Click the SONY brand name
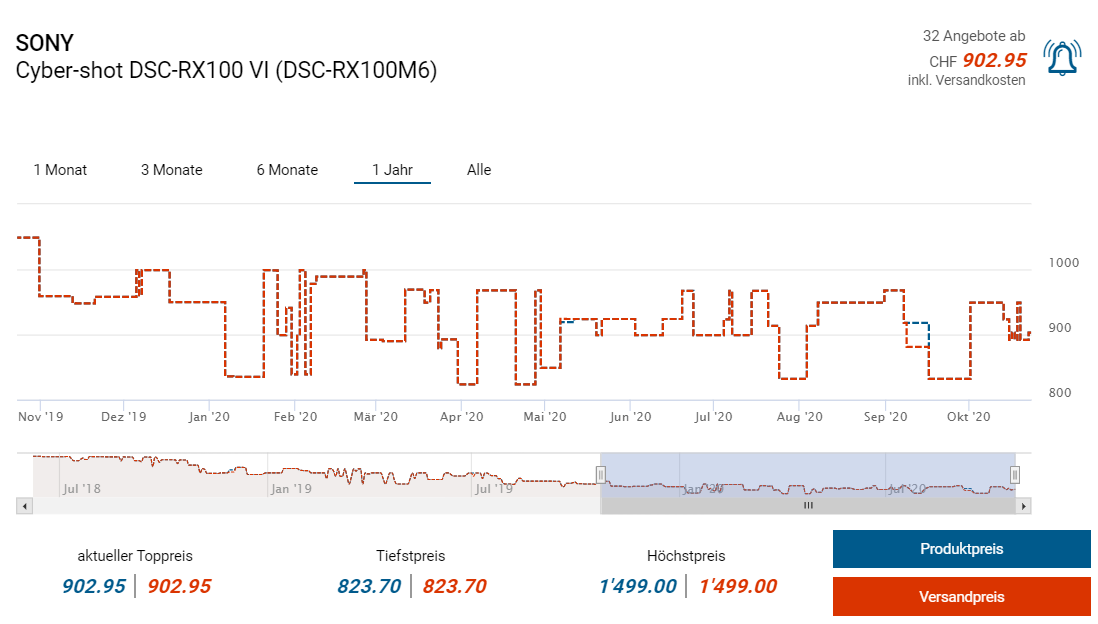The height and width of the screenshot is (624, 1098). [x=44, y=43]
